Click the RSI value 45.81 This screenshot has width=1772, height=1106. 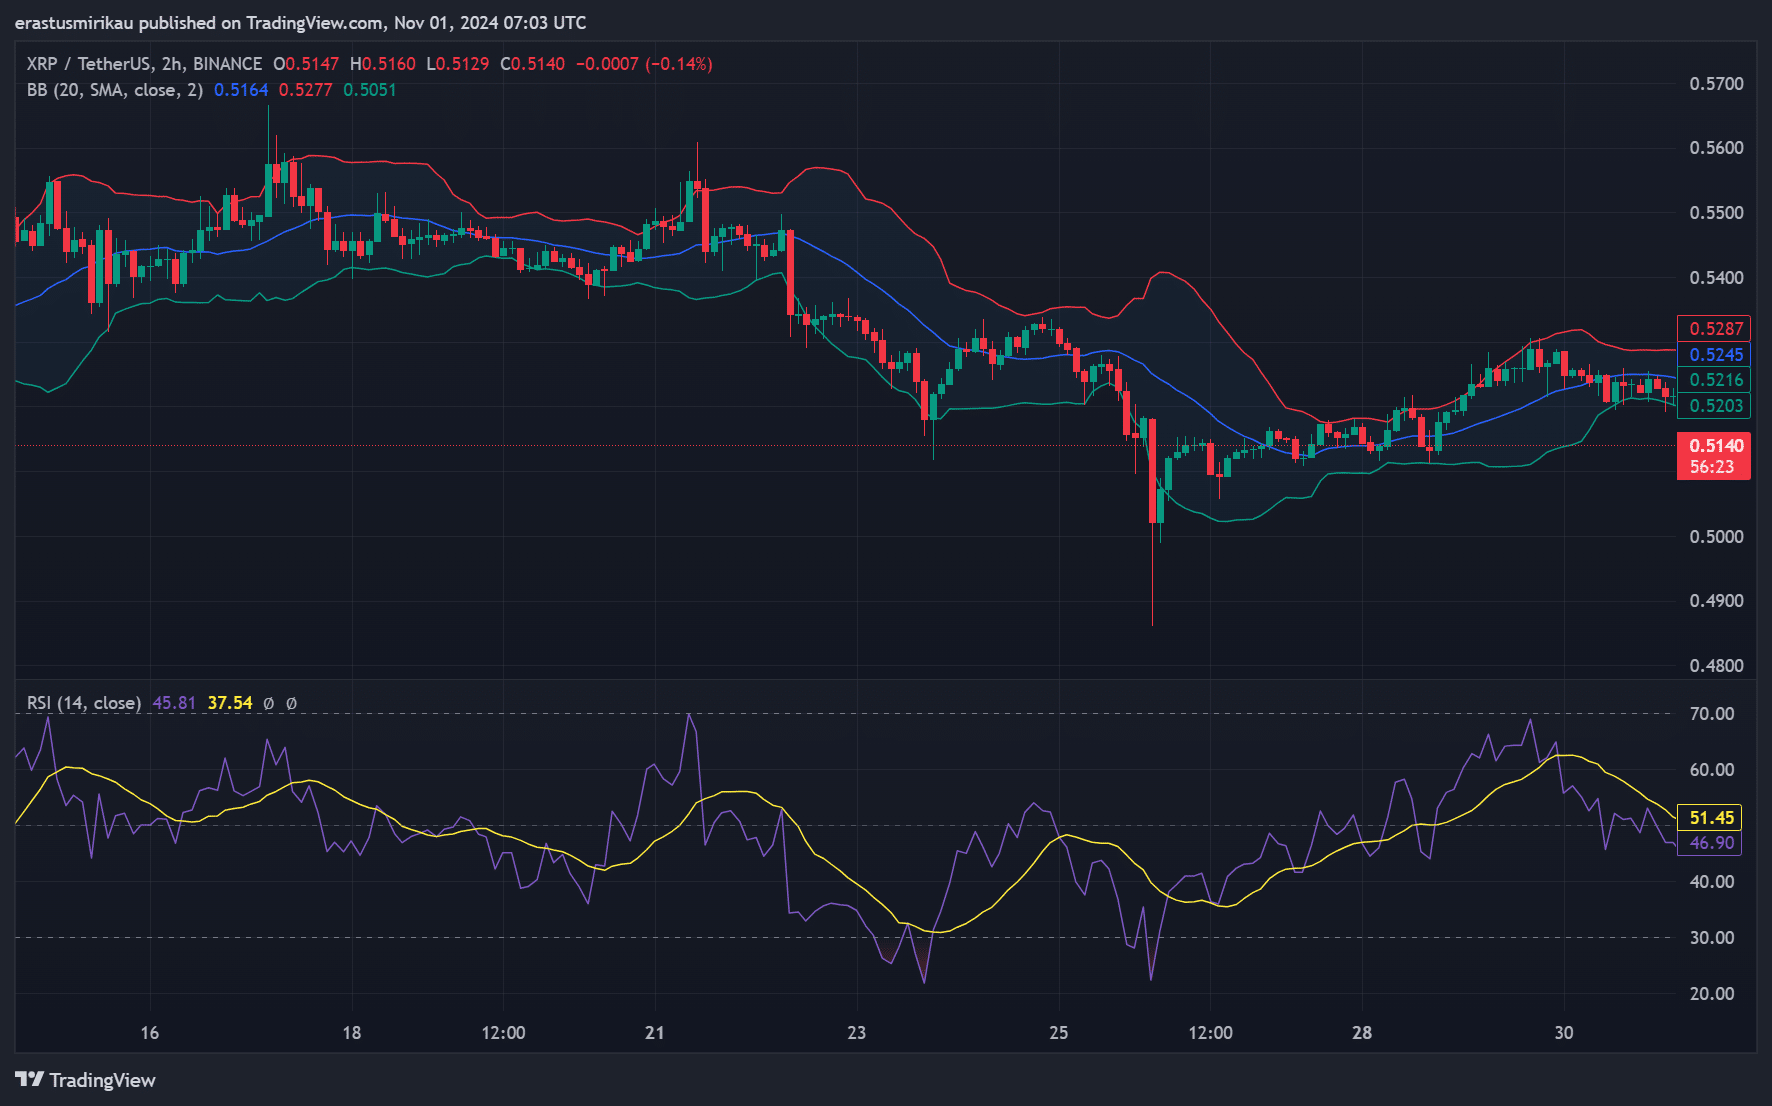pyautogui.click(x=174, y=703)
